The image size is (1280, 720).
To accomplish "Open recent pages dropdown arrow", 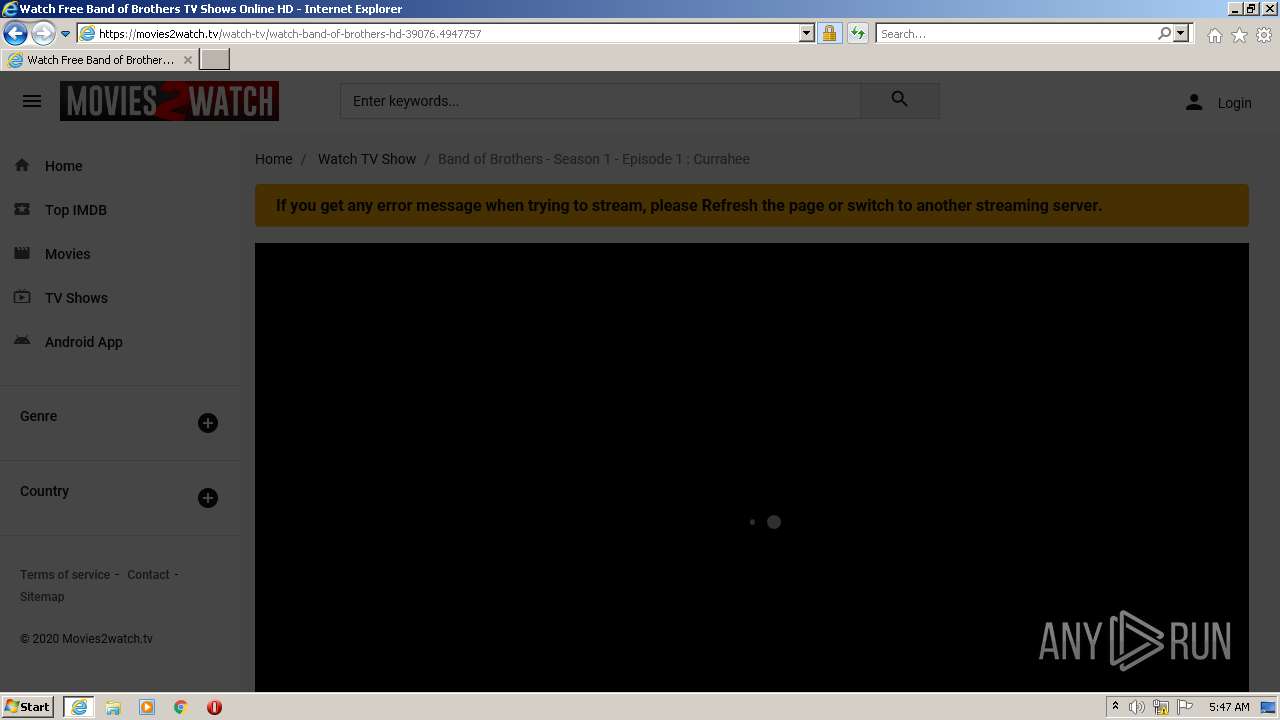I will tap(65, 33).
